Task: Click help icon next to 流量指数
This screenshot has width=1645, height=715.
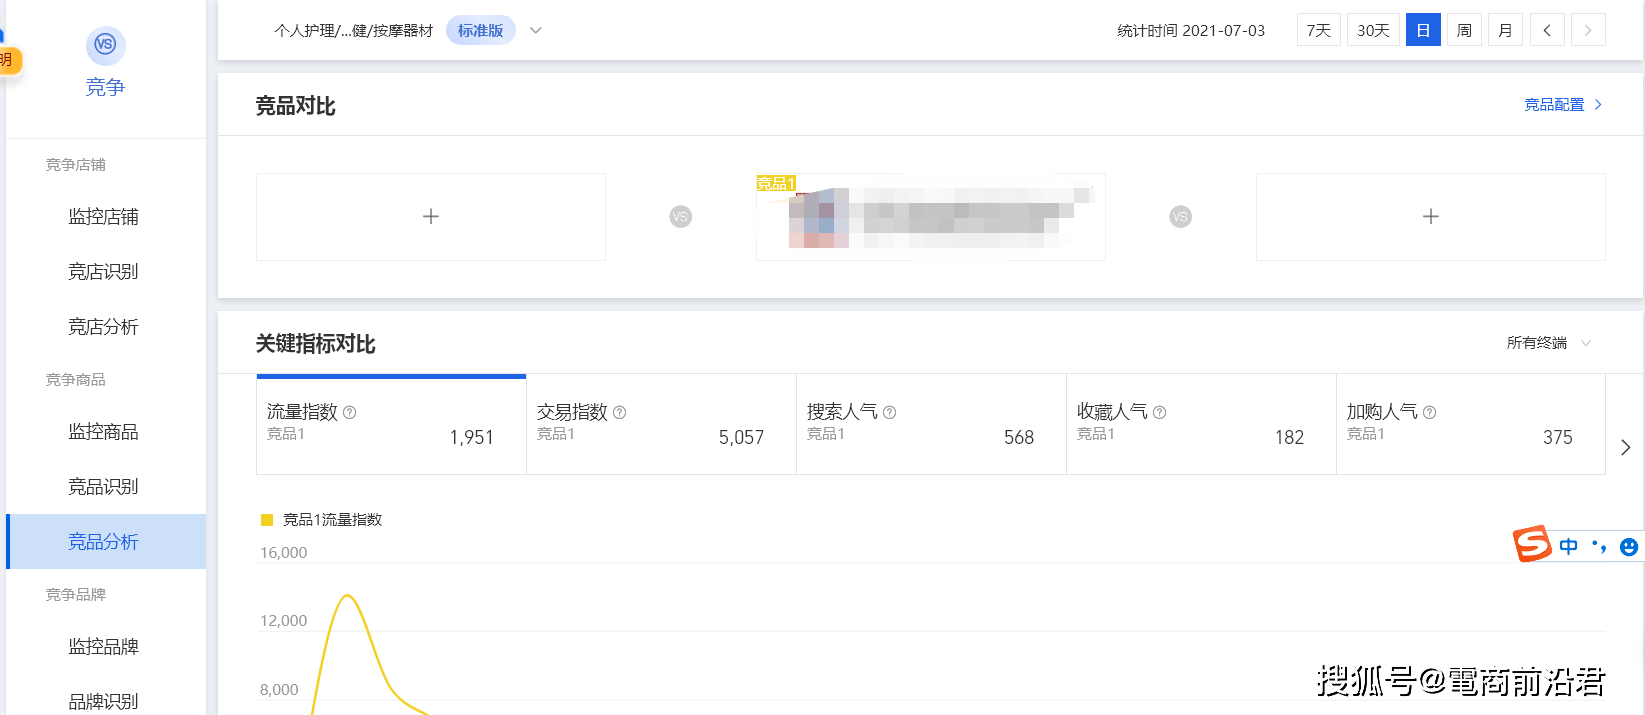Action: pos(350,412)
